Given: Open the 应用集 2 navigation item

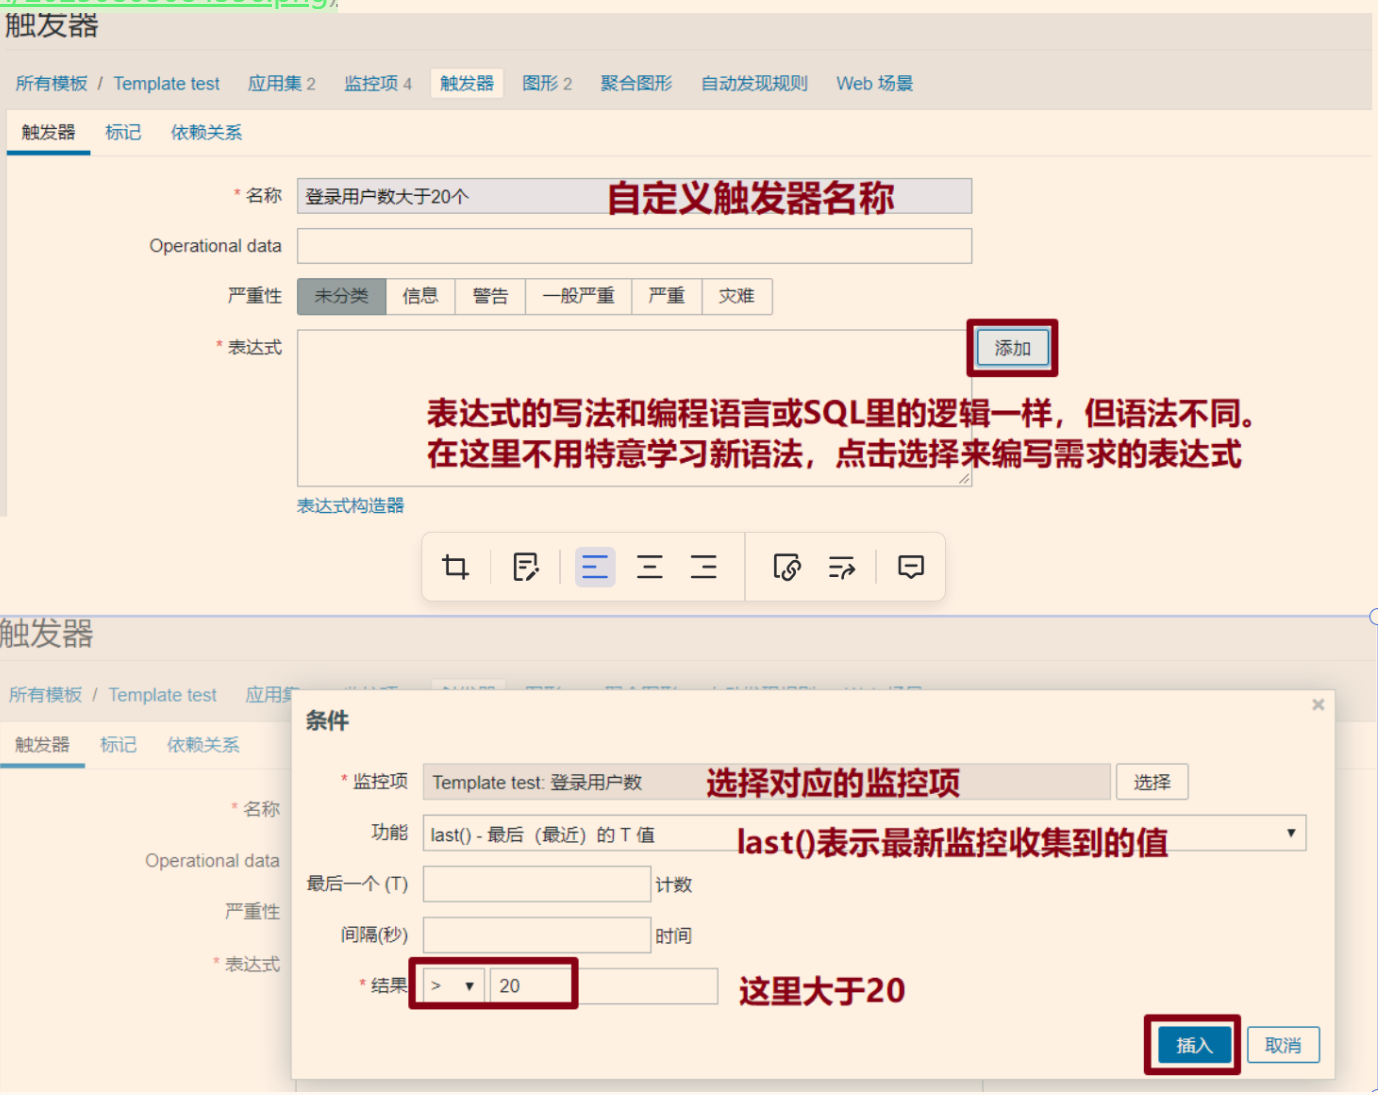Looking at the screenshot, I should pos(282,83).
